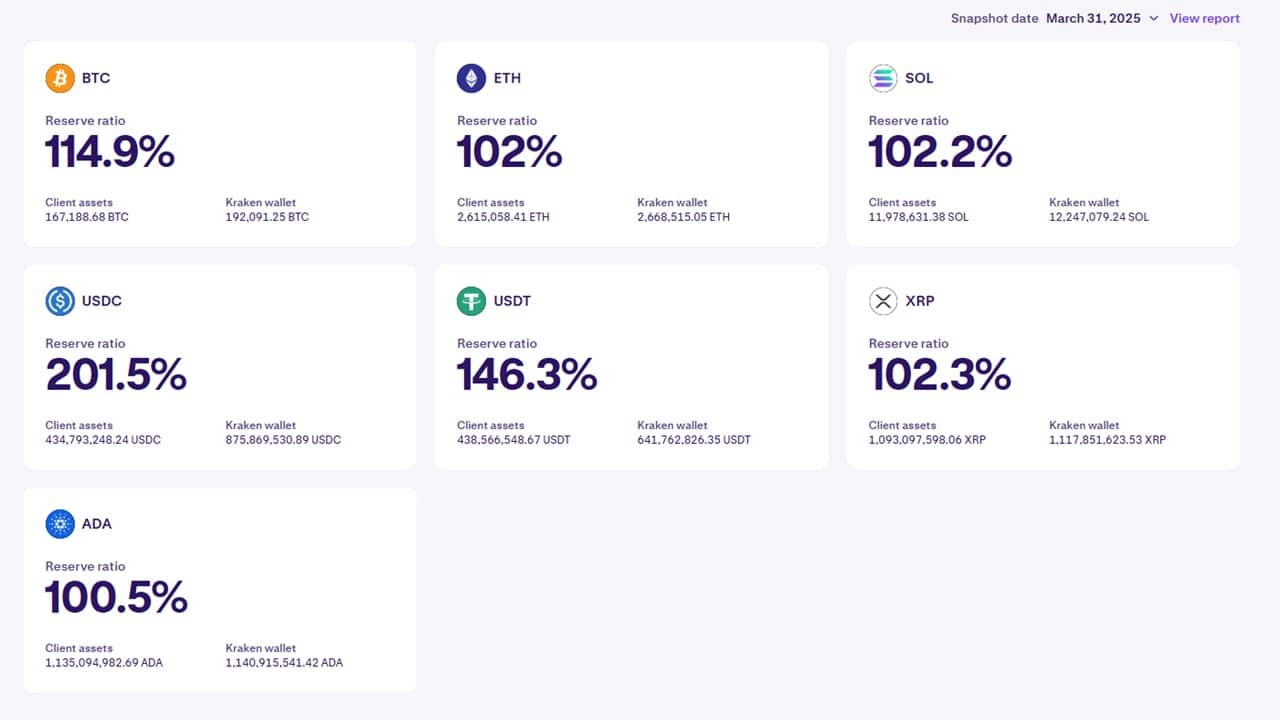1280x720 pixels.
Task: Click the ADA card title
Action: [97, 524]
